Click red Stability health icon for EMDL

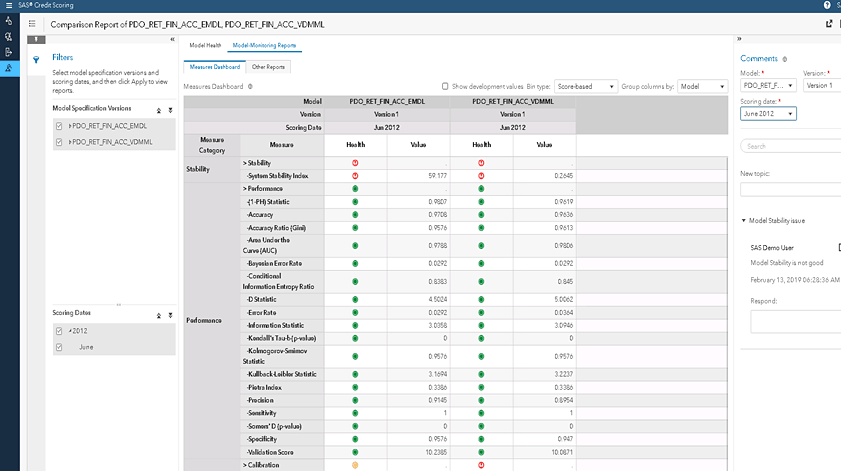355,163
